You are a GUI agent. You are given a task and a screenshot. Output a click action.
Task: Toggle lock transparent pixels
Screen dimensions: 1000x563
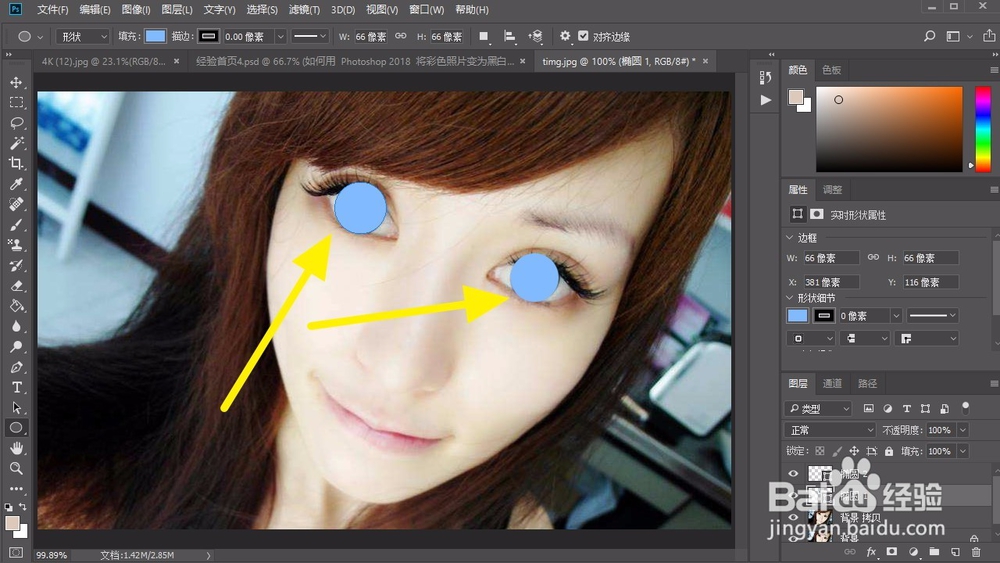point(820,451)
